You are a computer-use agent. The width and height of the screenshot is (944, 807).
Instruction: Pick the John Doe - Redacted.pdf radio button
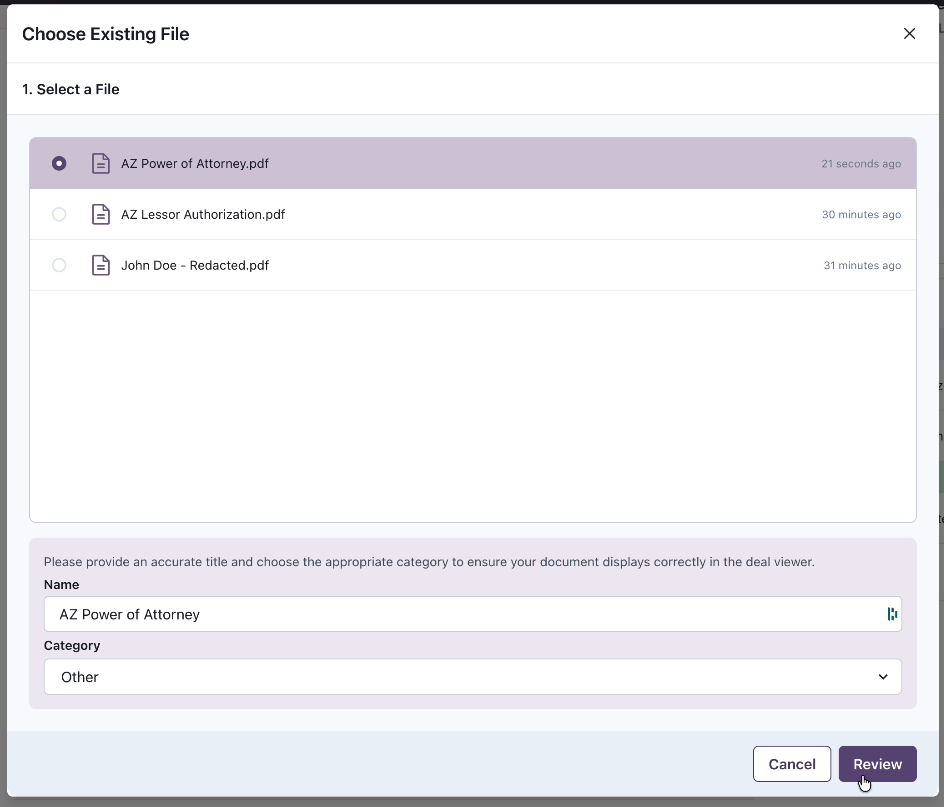pyautogui.click(x=59, y=265)
